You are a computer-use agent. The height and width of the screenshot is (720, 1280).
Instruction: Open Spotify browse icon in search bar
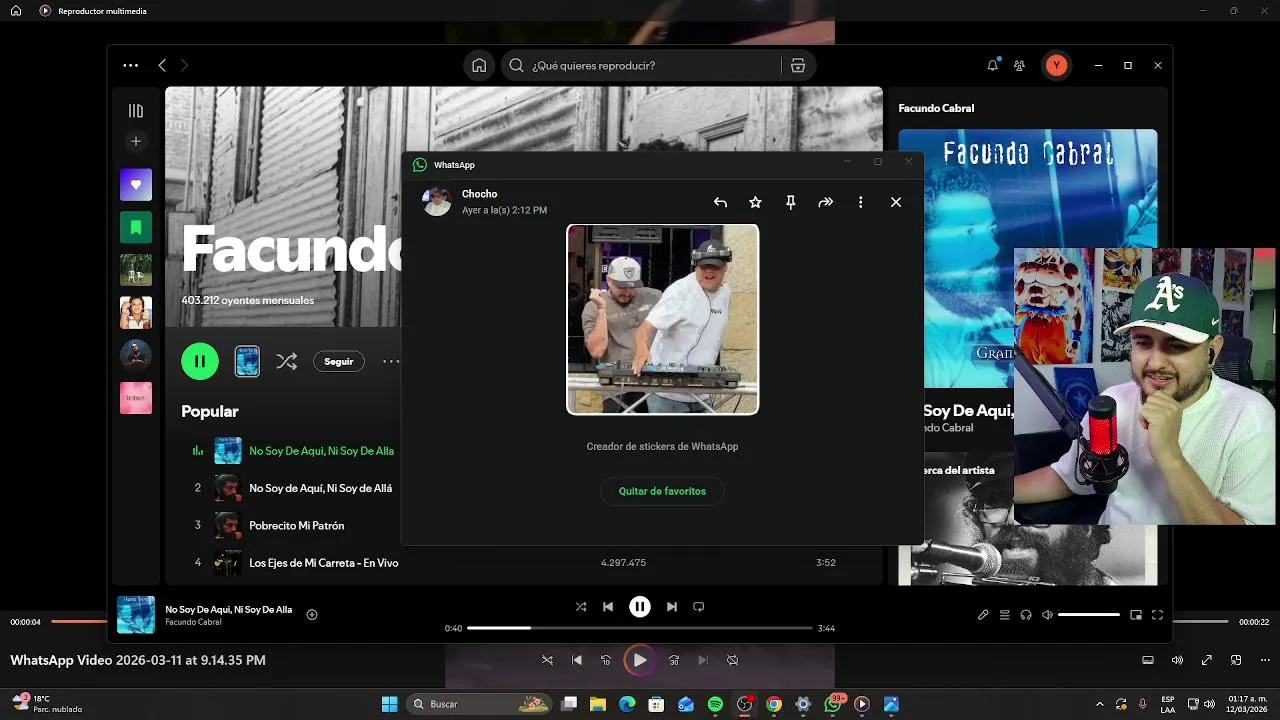click(x=798, y=65)
